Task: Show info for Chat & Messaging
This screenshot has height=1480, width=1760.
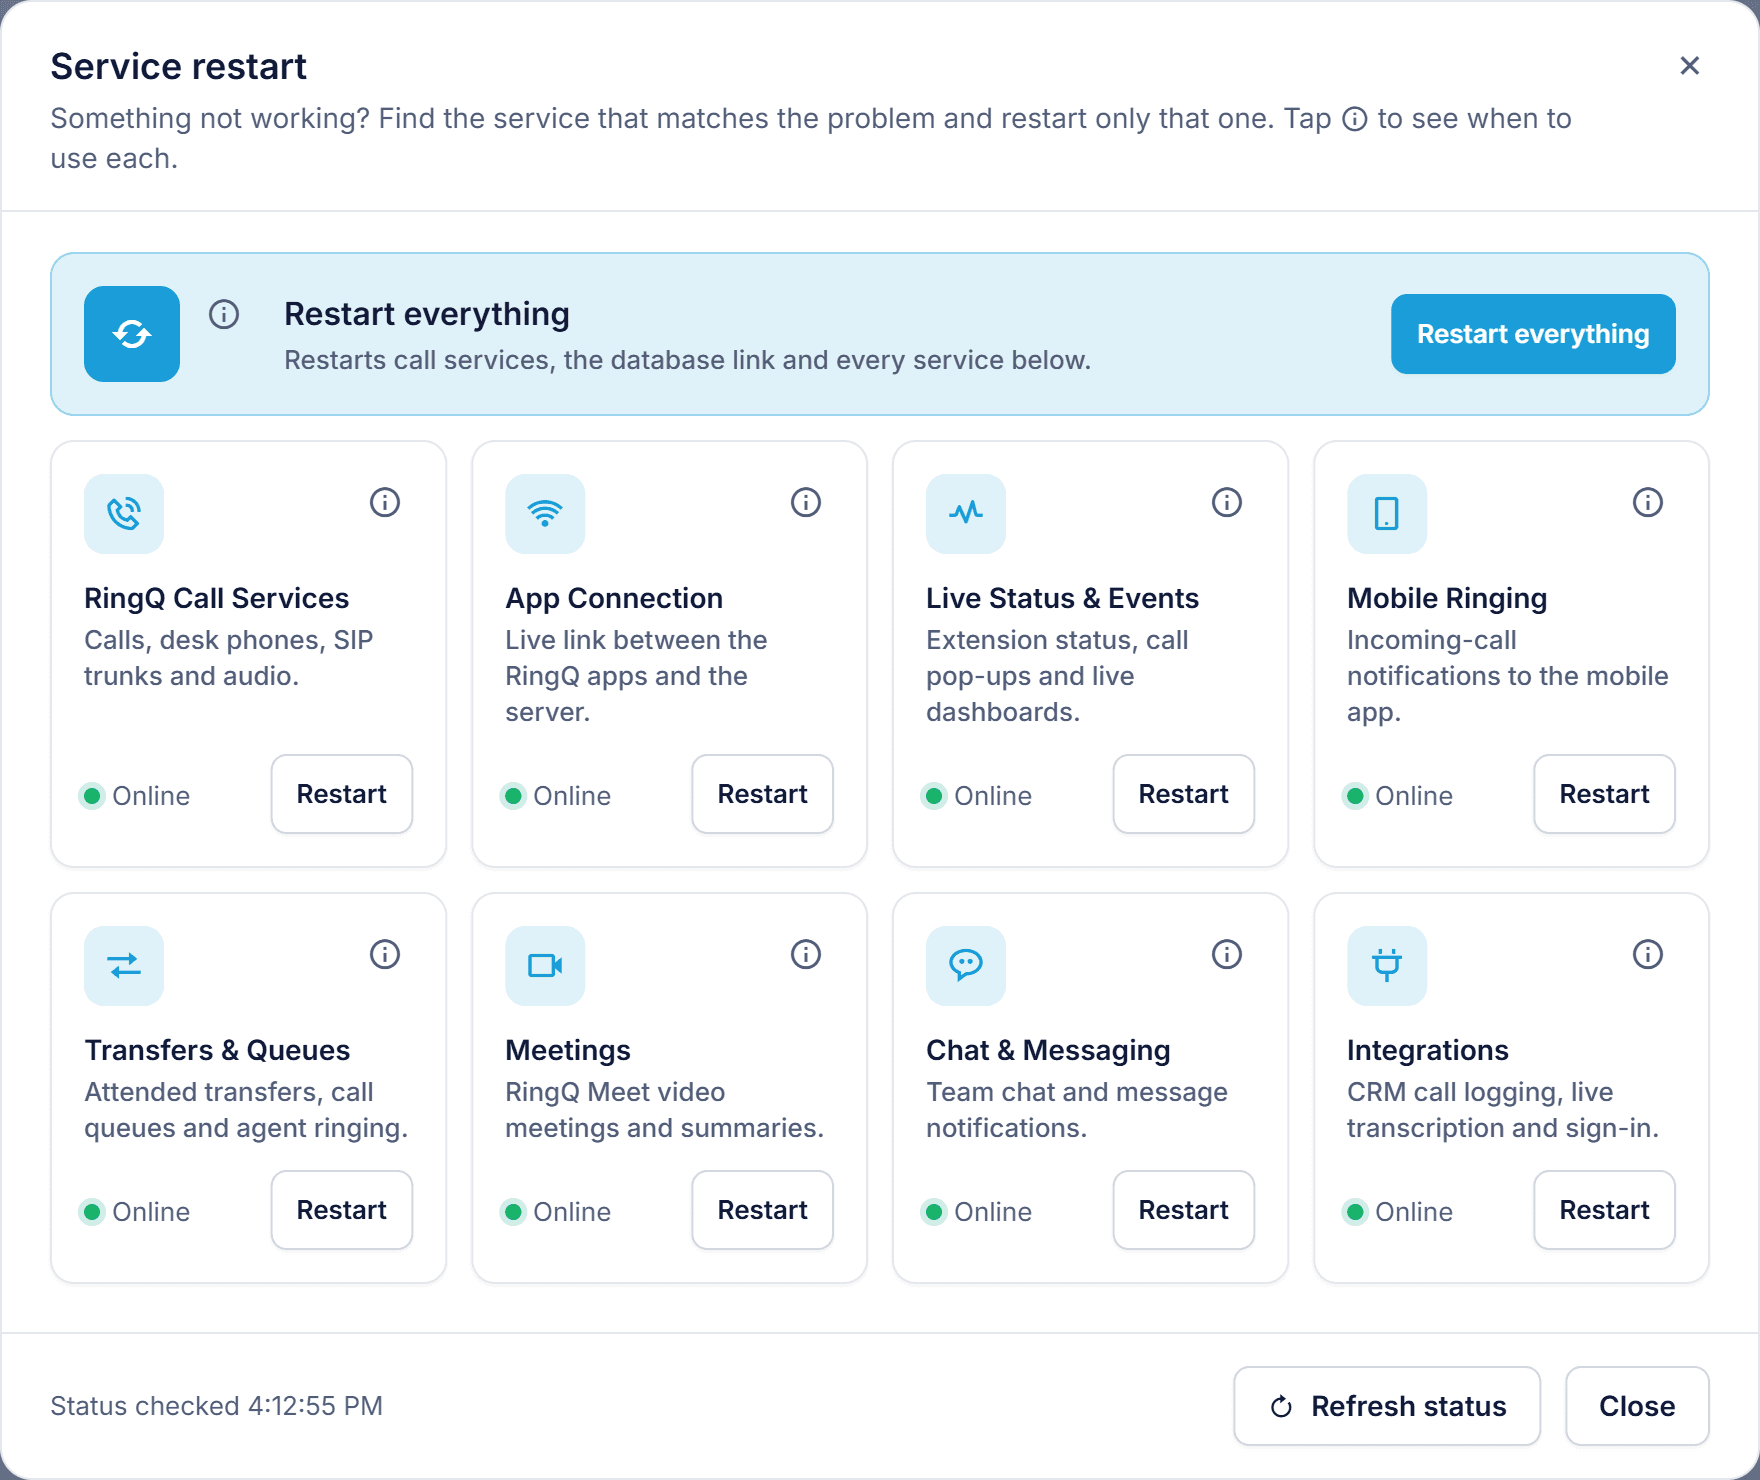Action: click(1227, 954)
